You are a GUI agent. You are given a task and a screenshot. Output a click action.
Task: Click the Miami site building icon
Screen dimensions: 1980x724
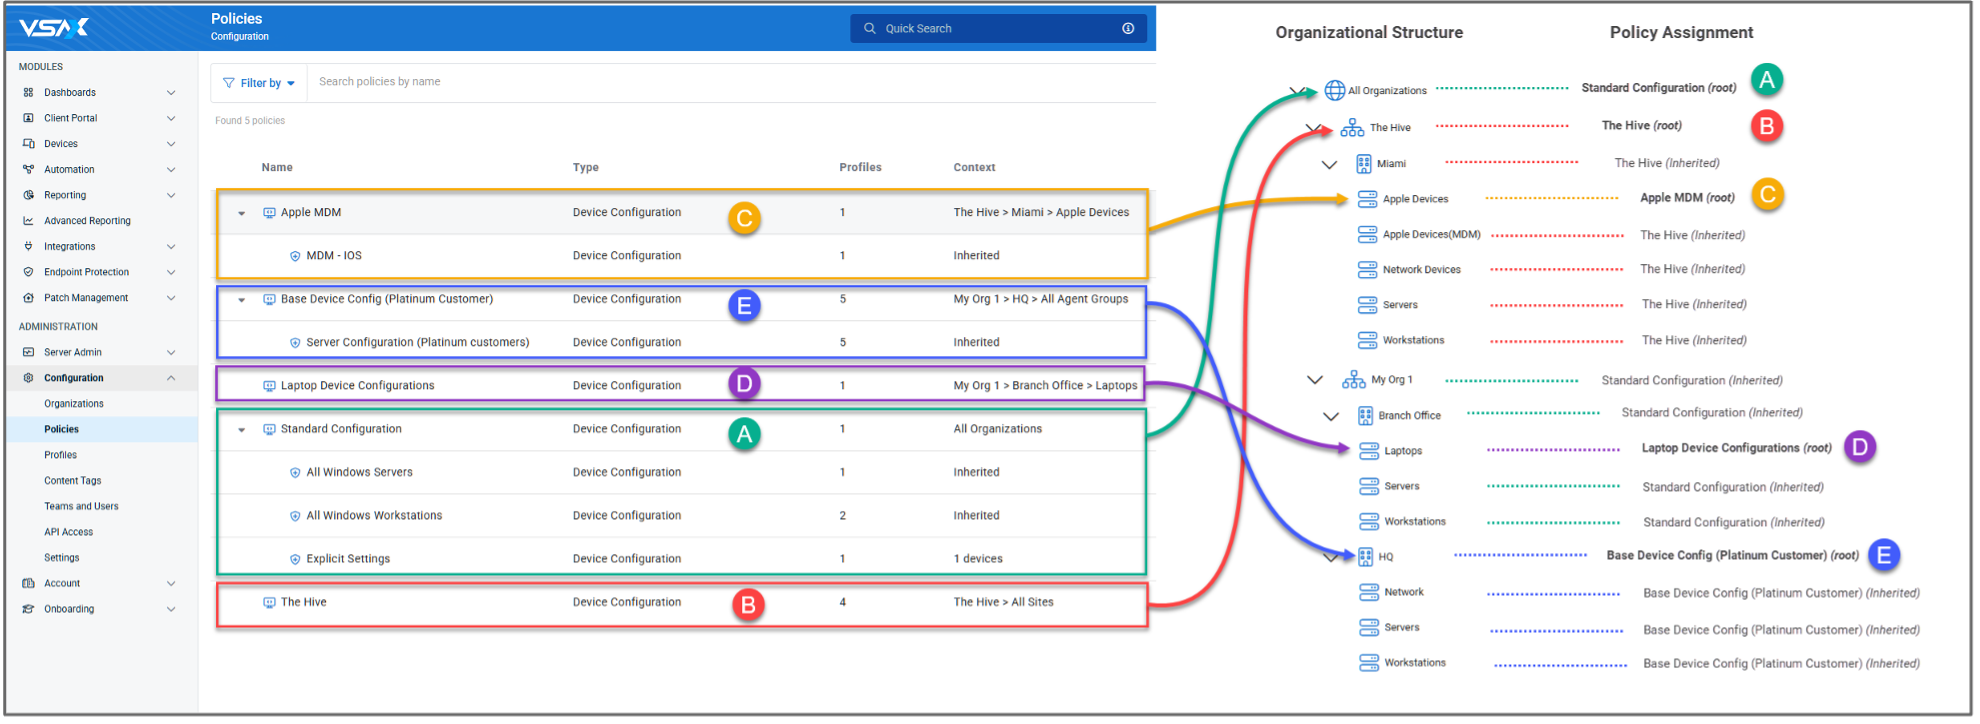pos(1364,164)
